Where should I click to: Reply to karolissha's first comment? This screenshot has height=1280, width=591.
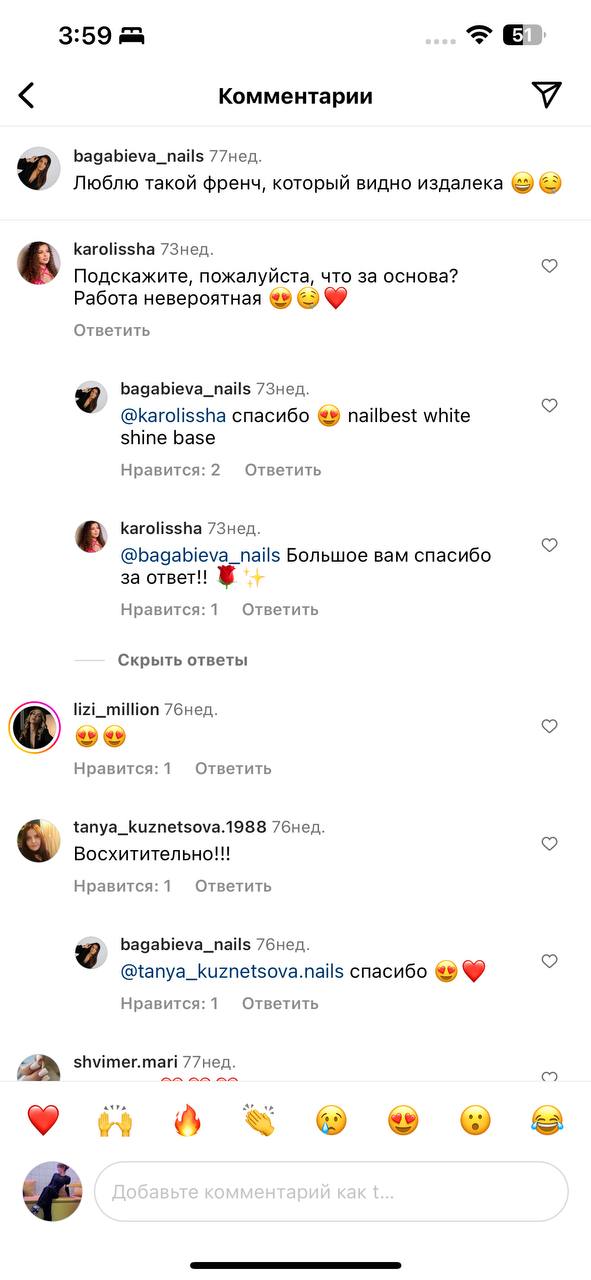(x=112, y=330)
